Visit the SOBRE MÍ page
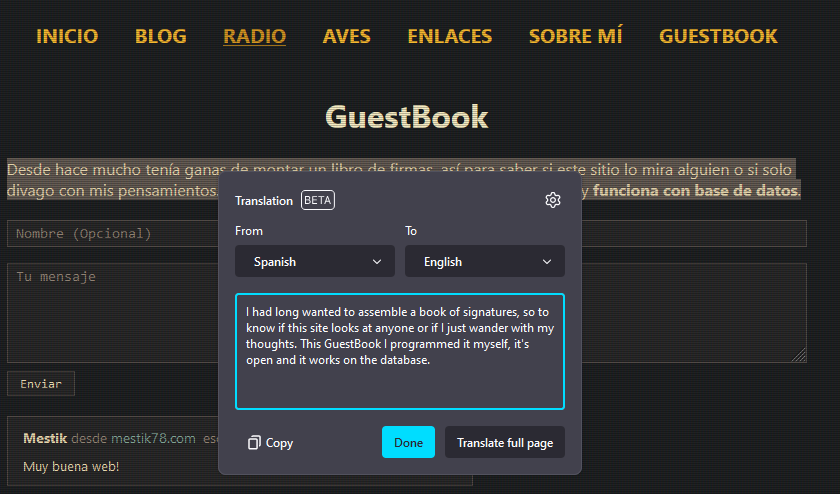The image size is (840, 494). click(575, 37)
